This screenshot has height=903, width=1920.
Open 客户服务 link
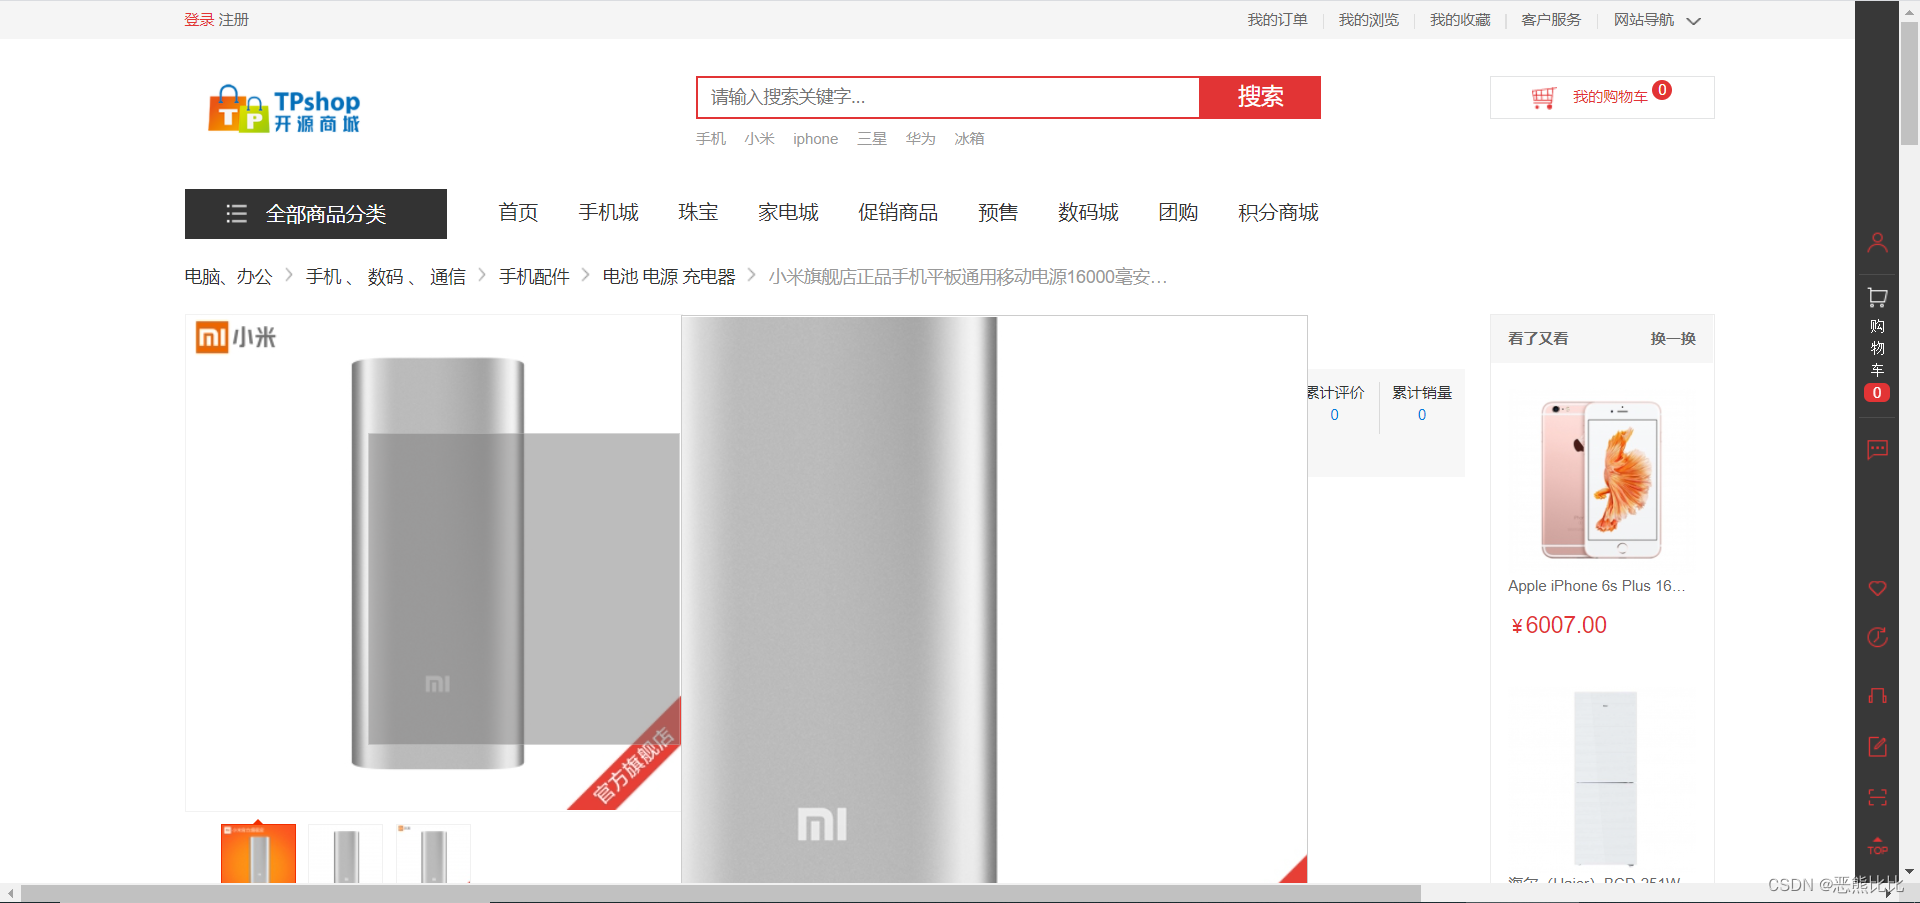tap(1551, 20)
